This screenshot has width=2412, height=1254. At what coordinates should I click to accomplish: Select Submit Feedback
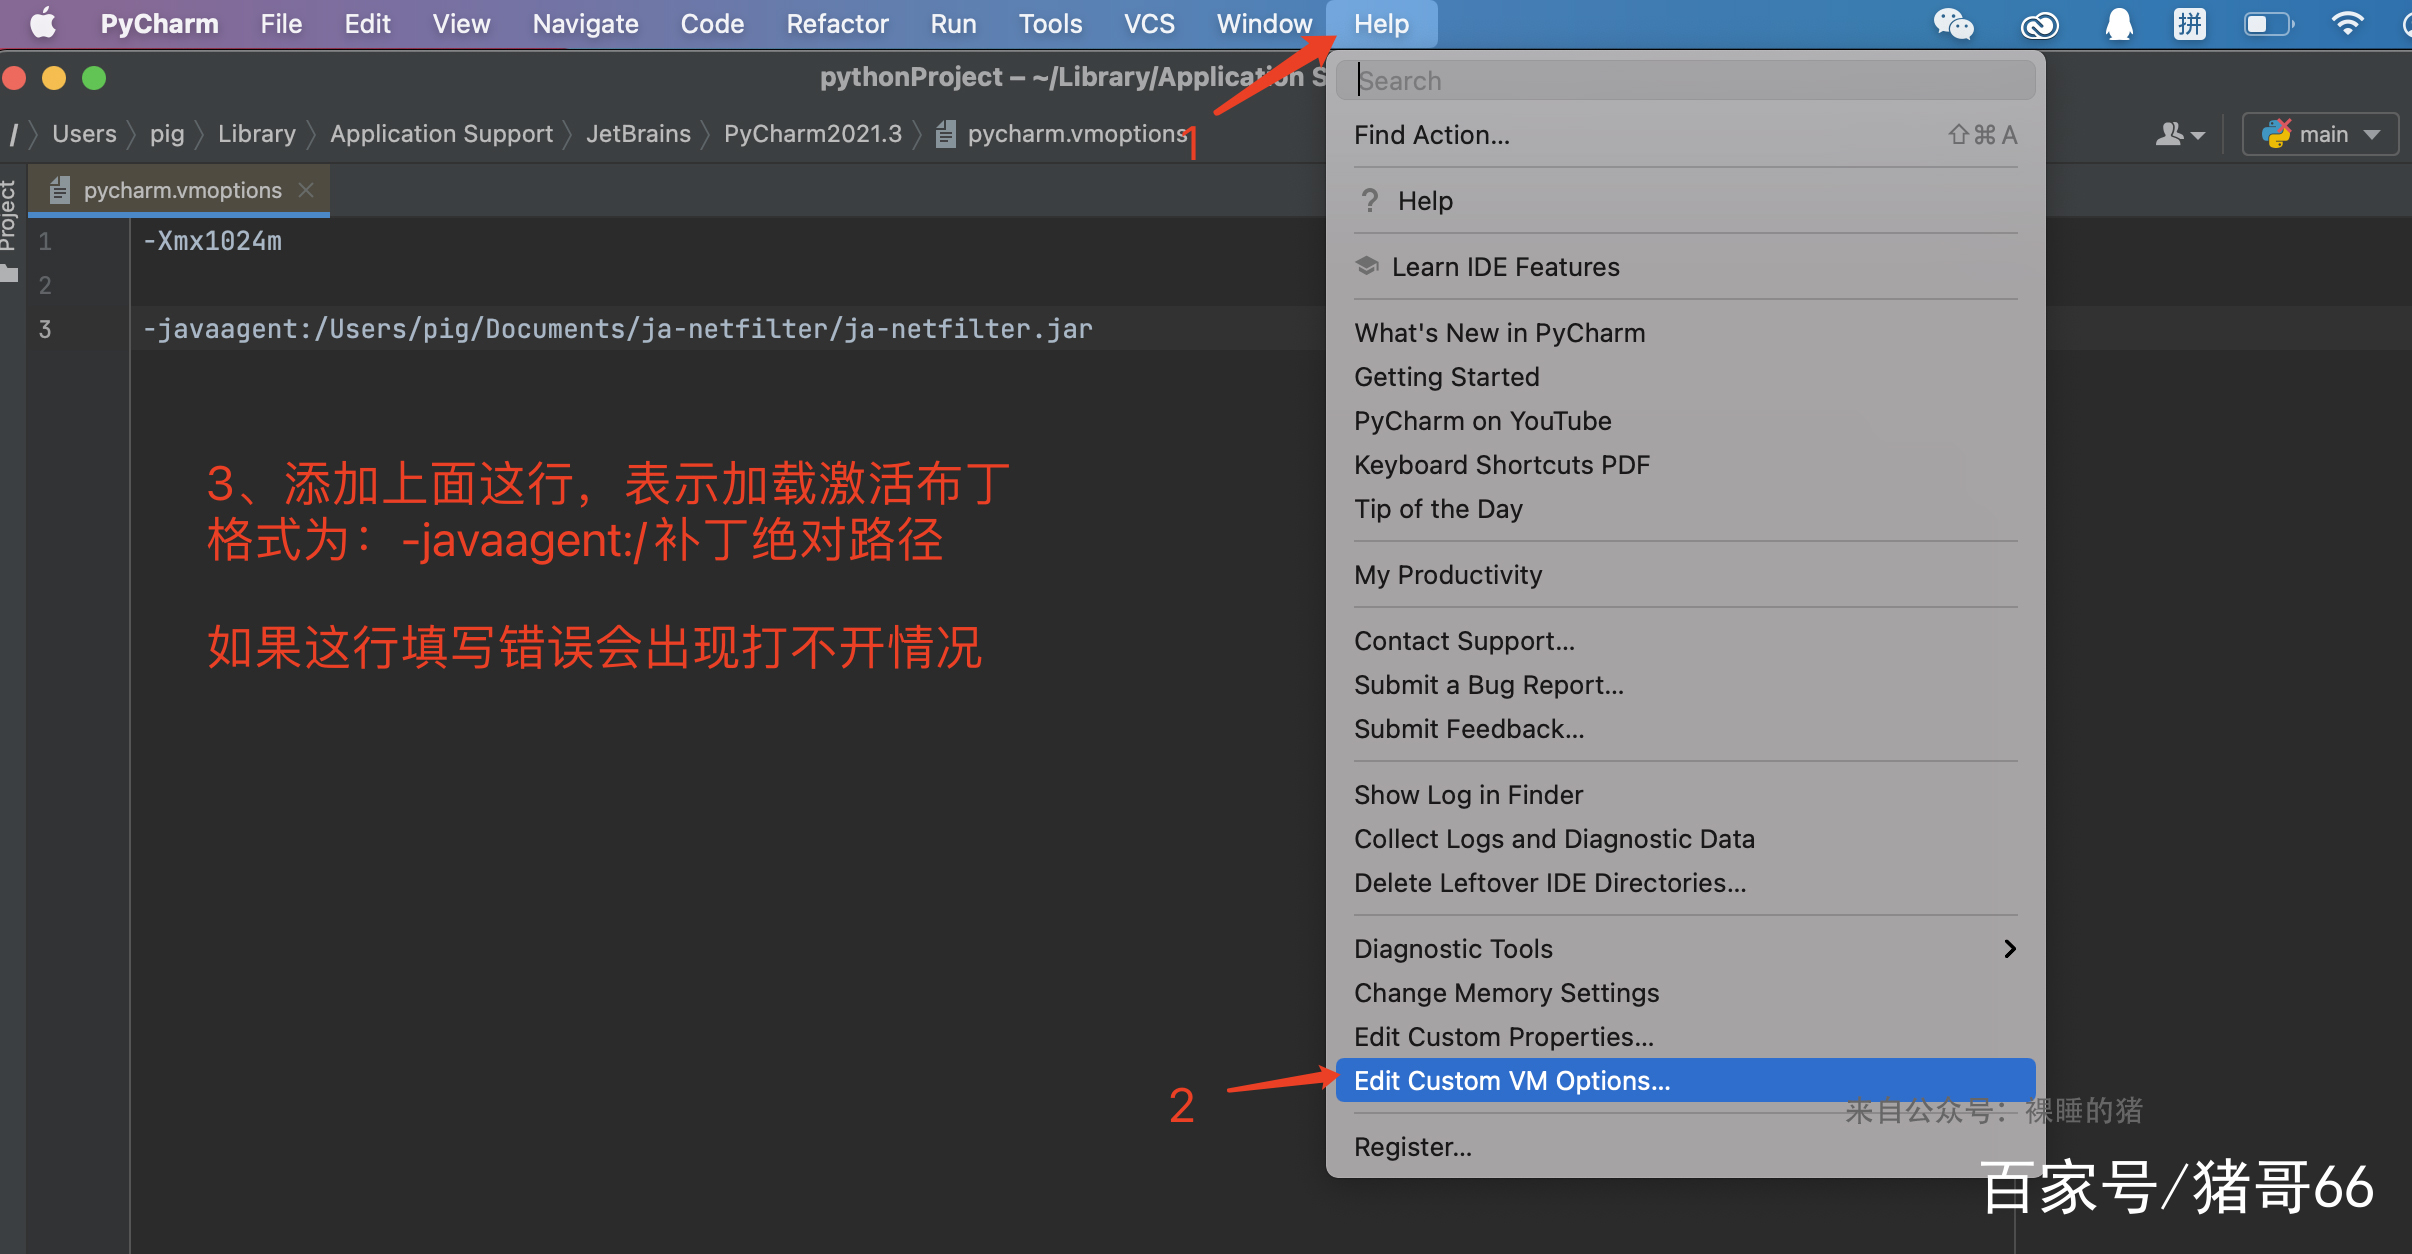click(x=1685, y=729)
